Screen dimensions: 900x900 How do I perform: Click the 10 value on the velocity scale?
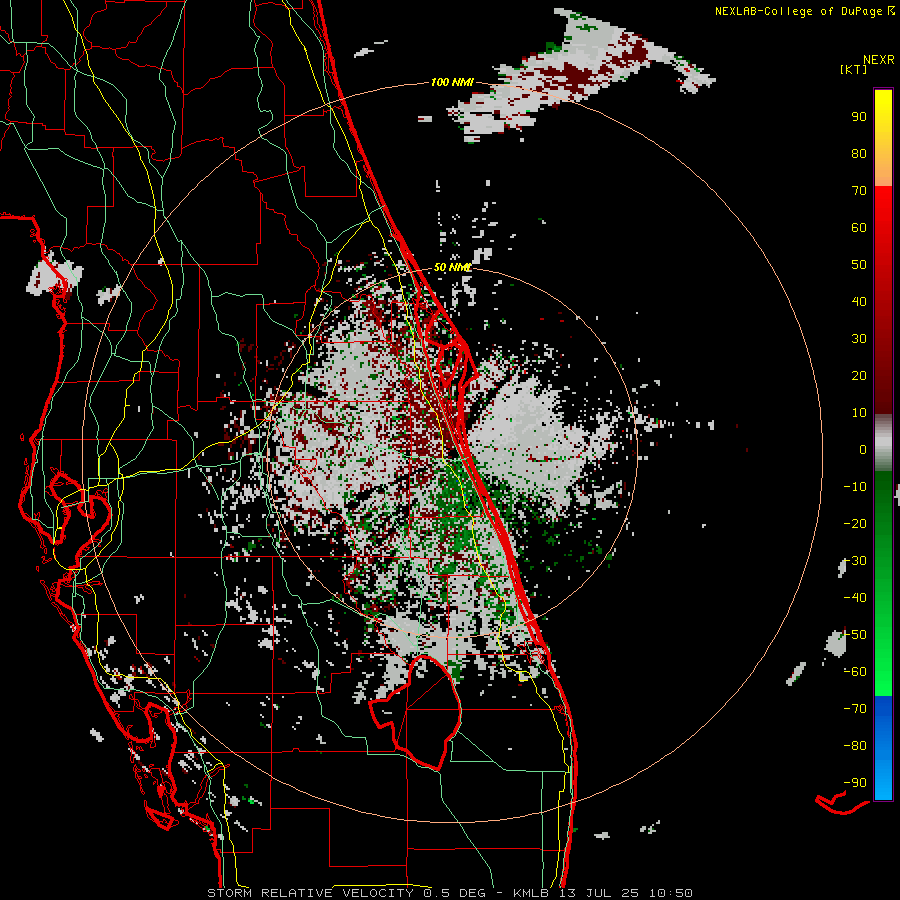859,413
